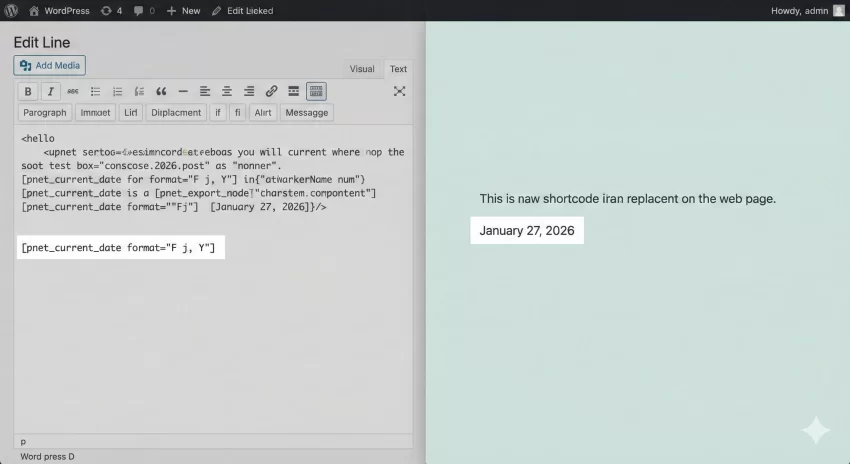Insert a numbered list

[x=117, y=92]
